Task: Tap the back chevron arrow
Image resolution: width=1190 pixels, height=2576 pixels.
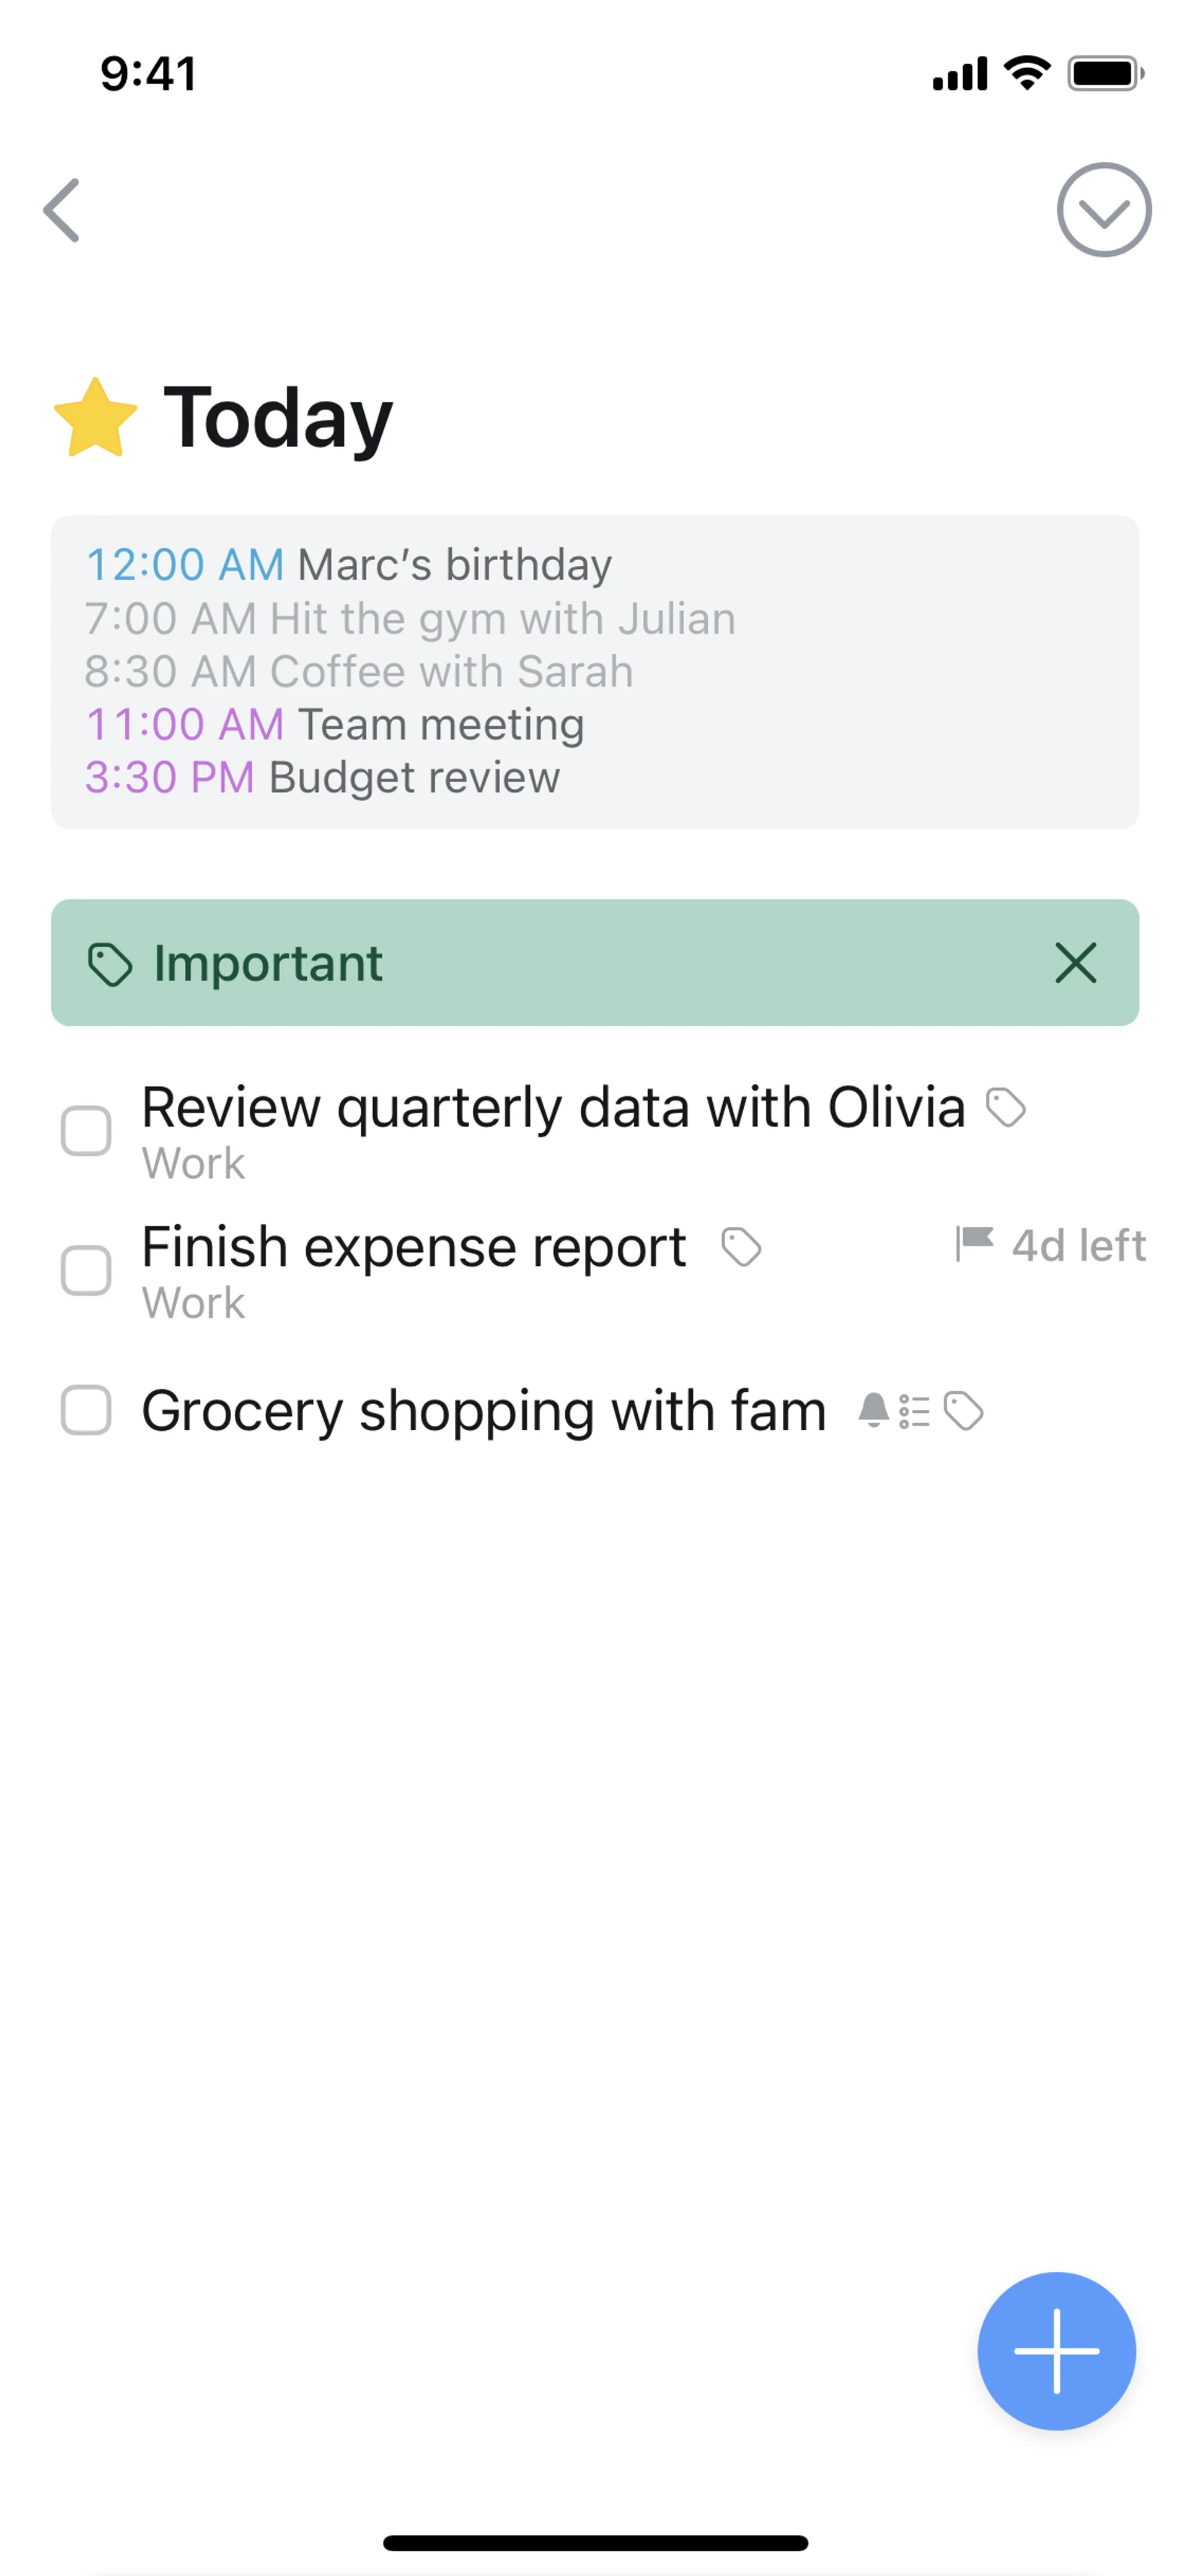Action: pos(62,210)
